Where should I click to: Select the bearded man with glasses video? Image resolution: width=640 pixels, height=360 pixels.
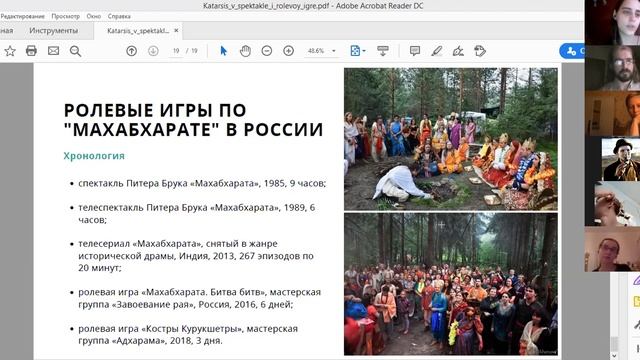(x=612, y=68)
